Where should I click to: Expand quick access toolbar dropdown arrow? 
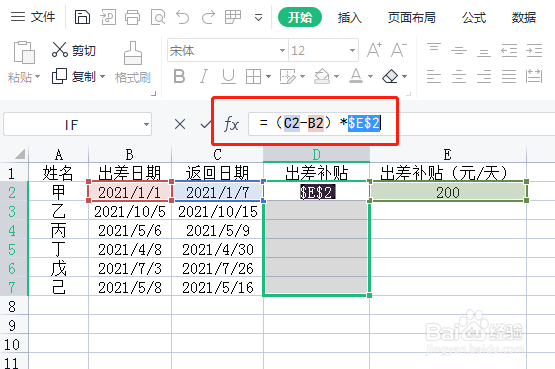tap(259, 17)
